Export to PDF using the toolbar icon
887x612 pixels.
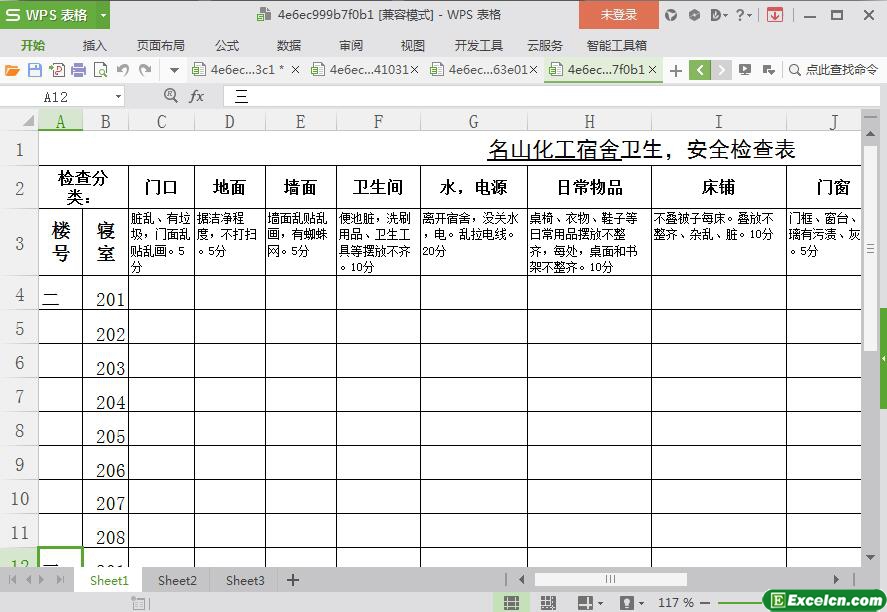click(57, 70)
